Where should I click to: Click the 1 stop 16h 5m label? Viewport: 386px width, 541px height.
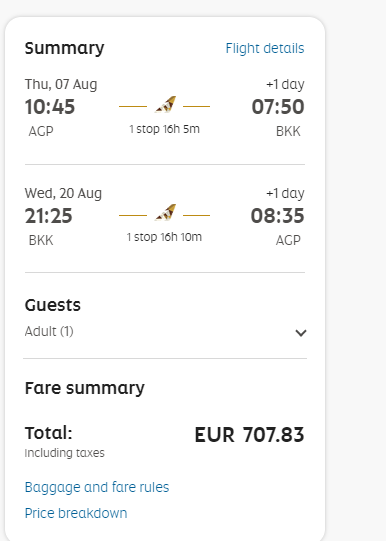pyautogui.click(x=165, y=129)
